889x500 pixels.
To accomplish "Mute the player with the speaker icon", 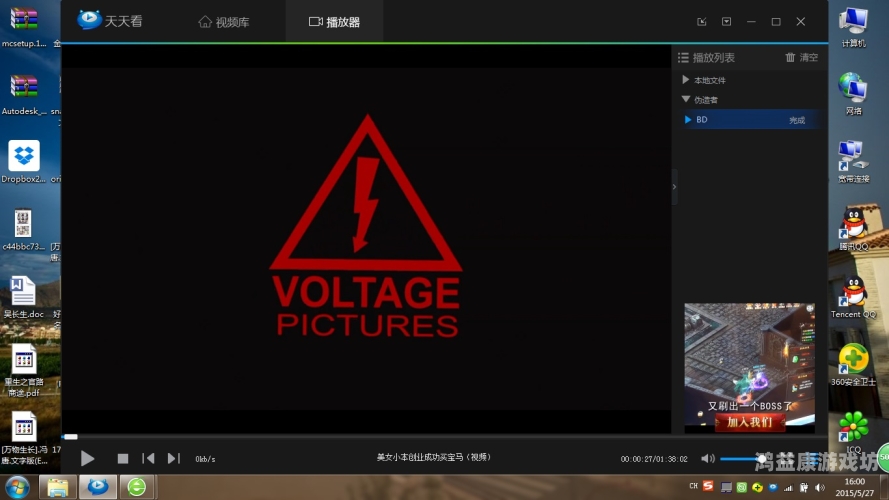I will click(x=707, y=458).
